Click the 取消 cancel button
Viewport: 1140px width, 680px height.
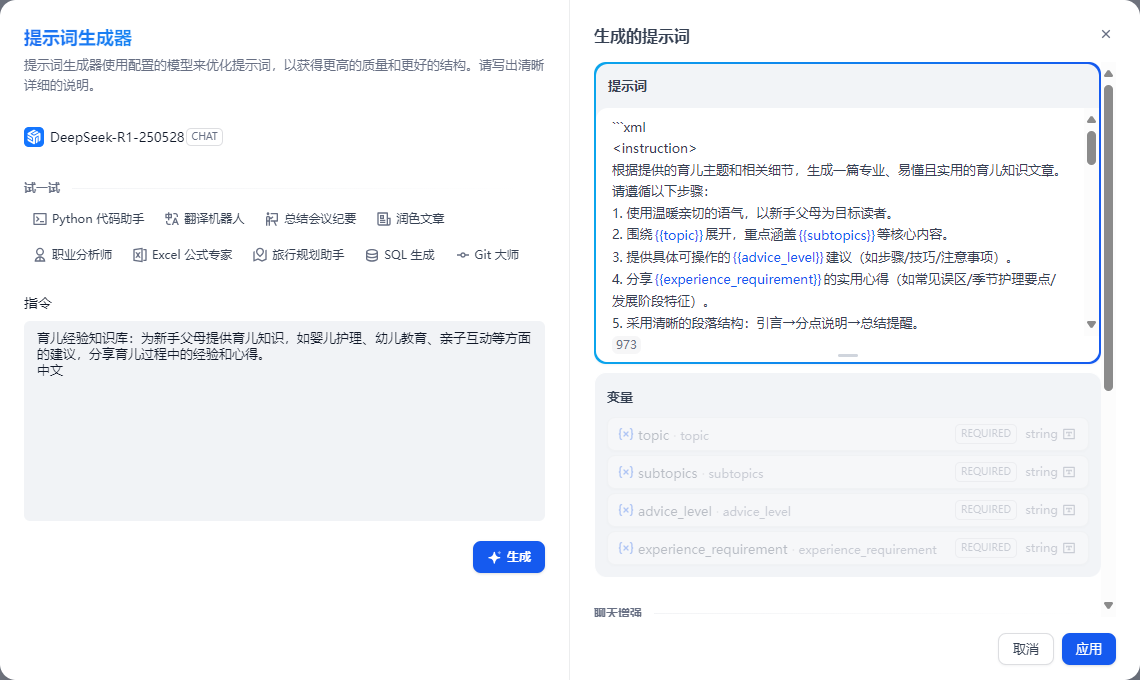click(x=1026, y=649)
